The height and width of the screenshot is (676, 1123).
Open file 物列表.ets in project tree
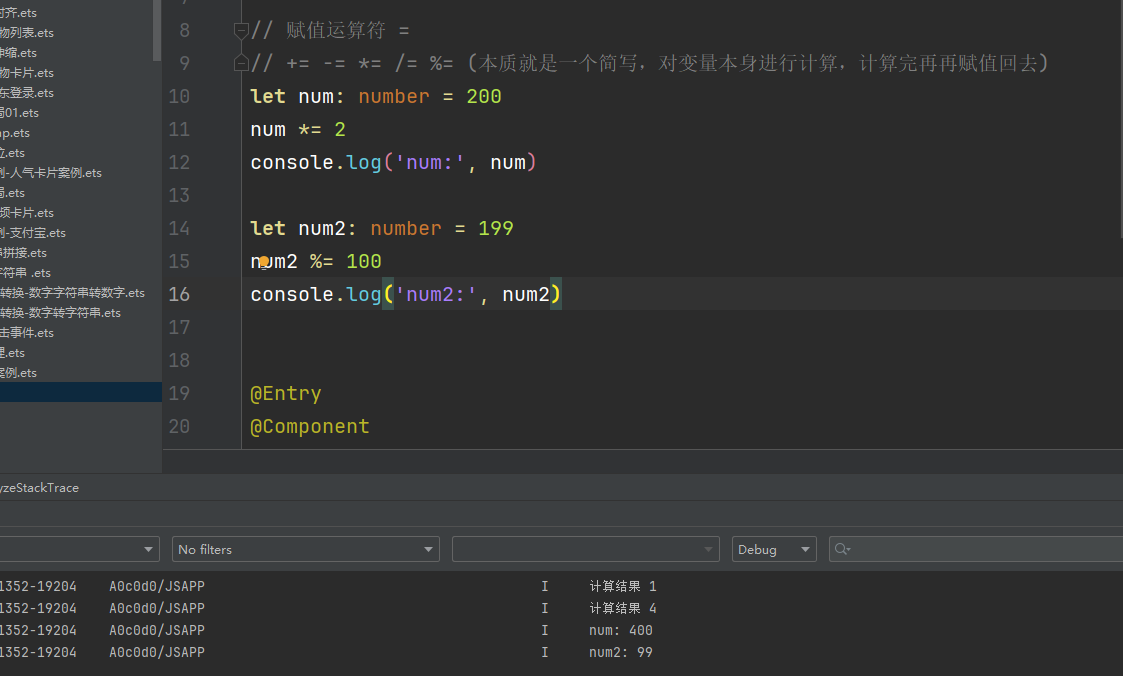[27, 32]
